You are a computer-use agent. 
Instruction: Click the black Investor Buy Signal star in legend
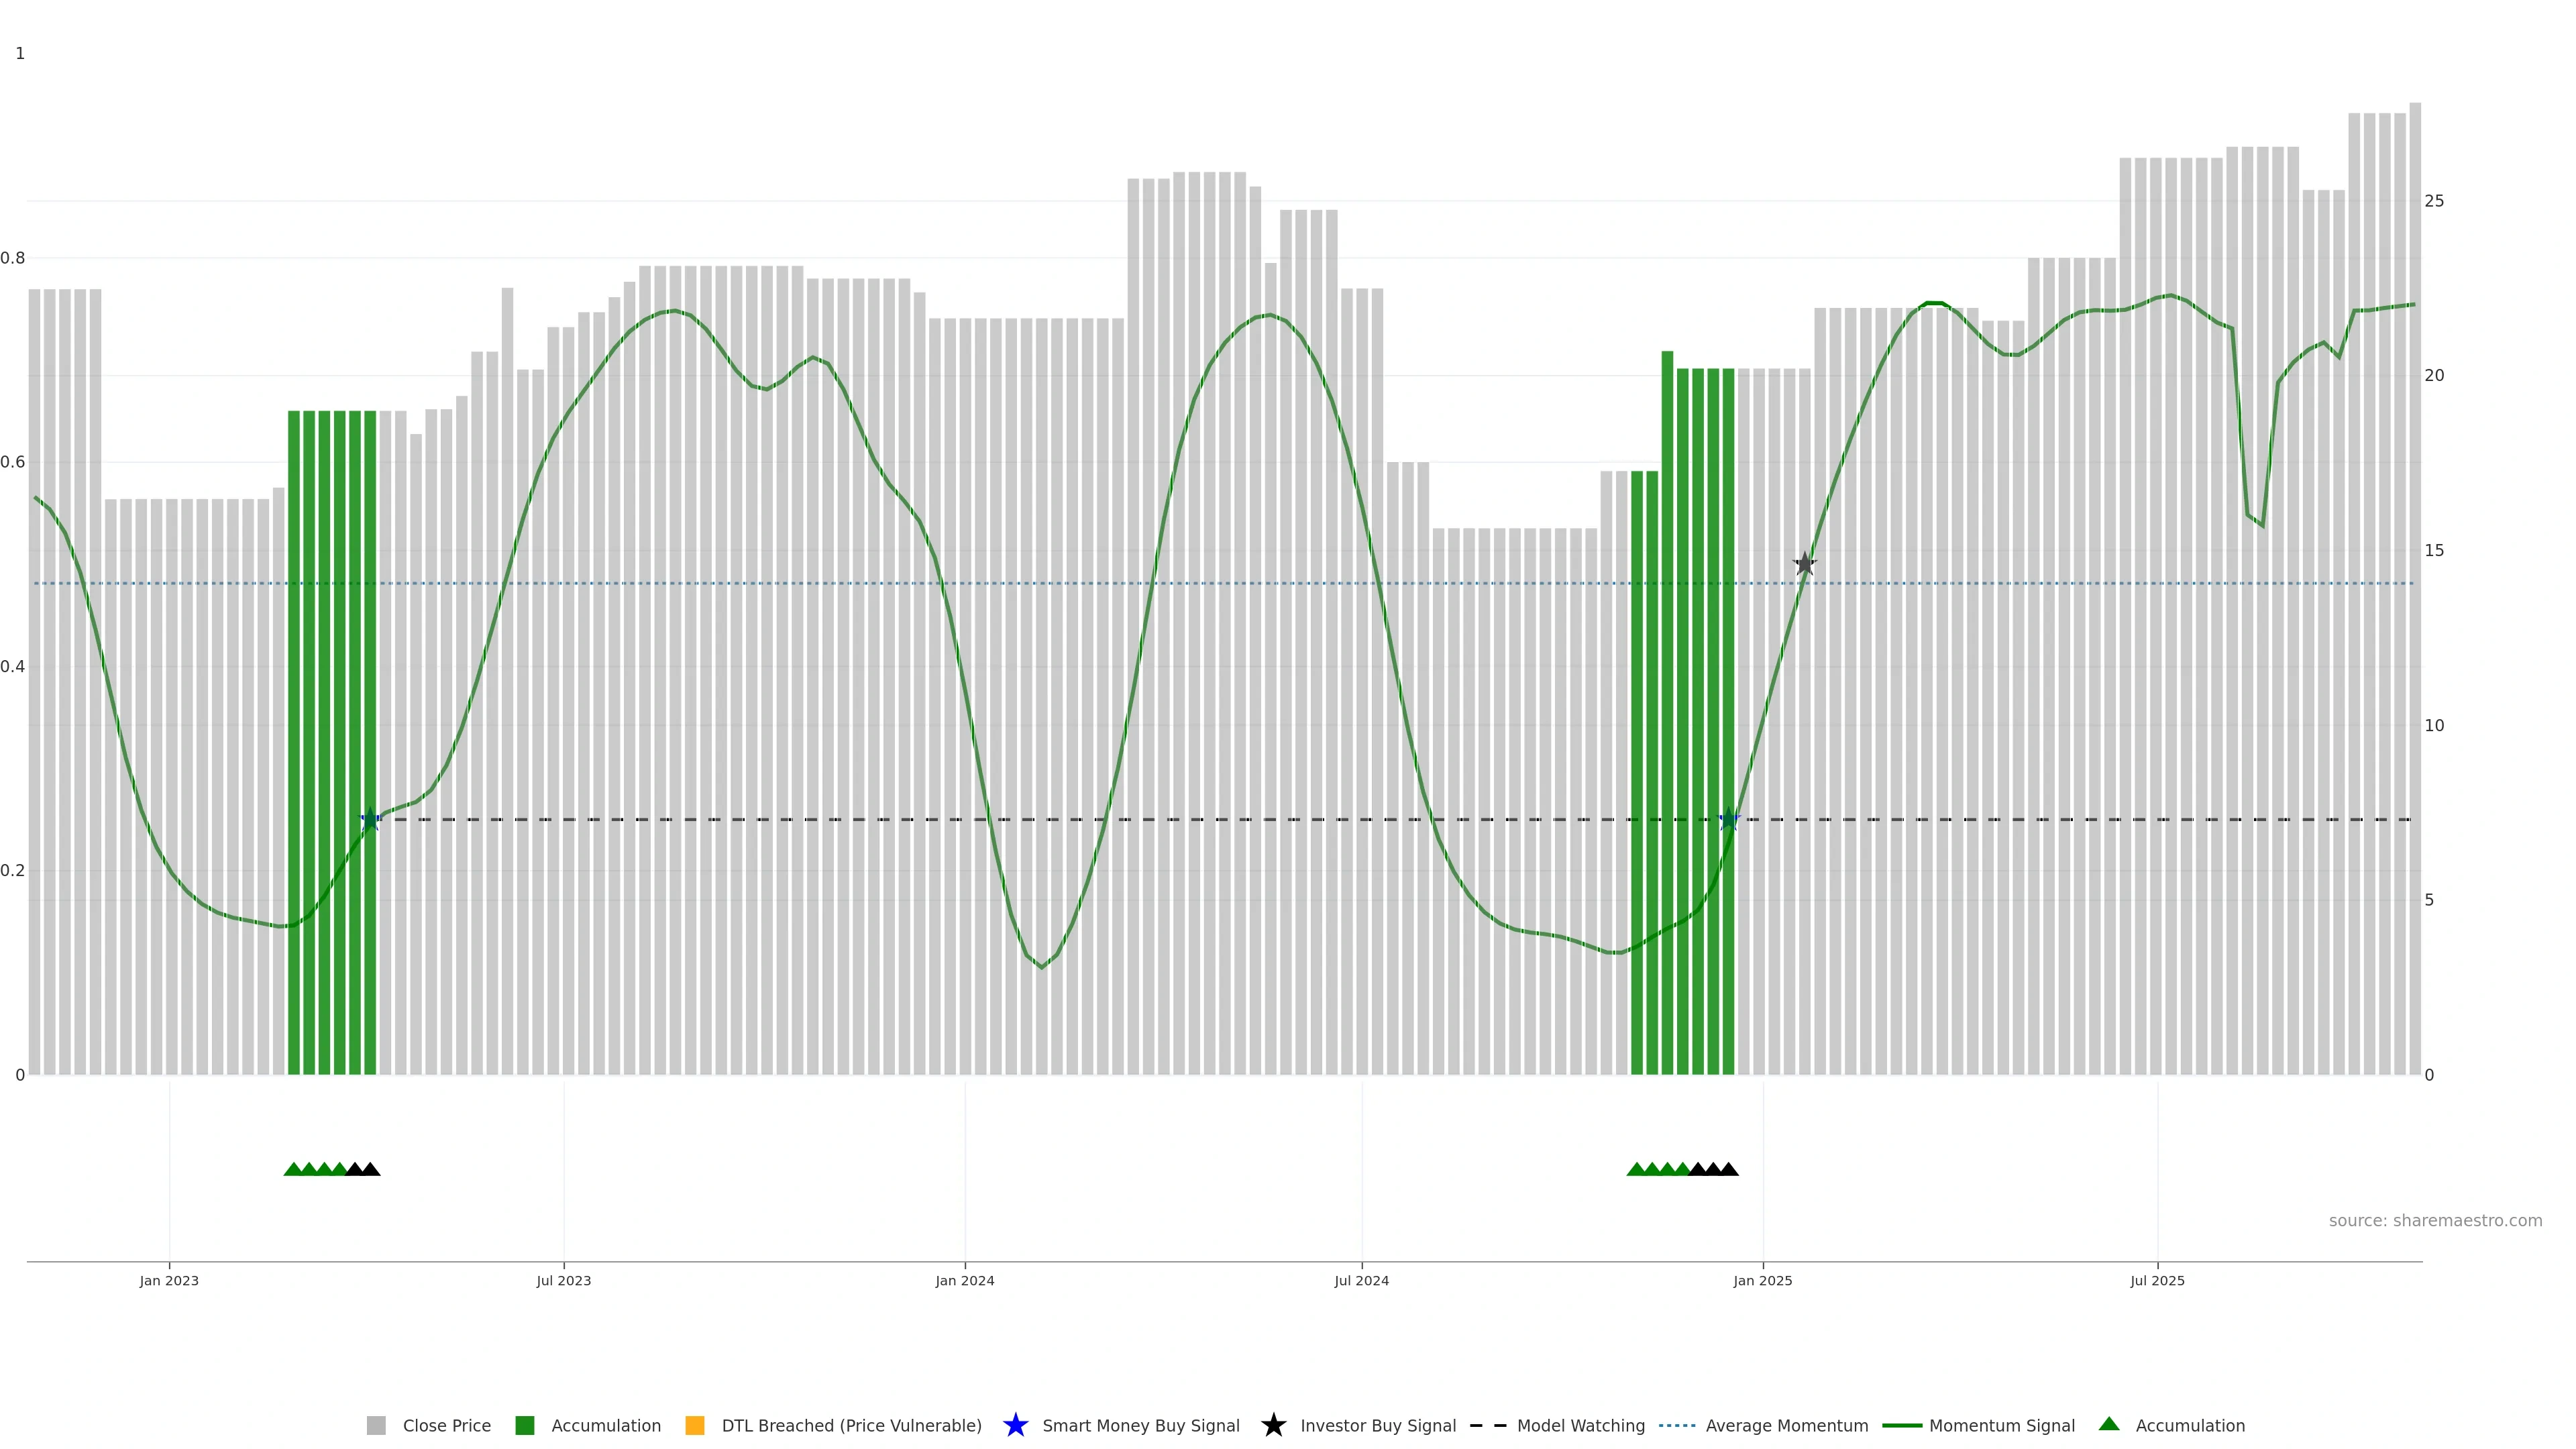click(x=1273, y=1425)
